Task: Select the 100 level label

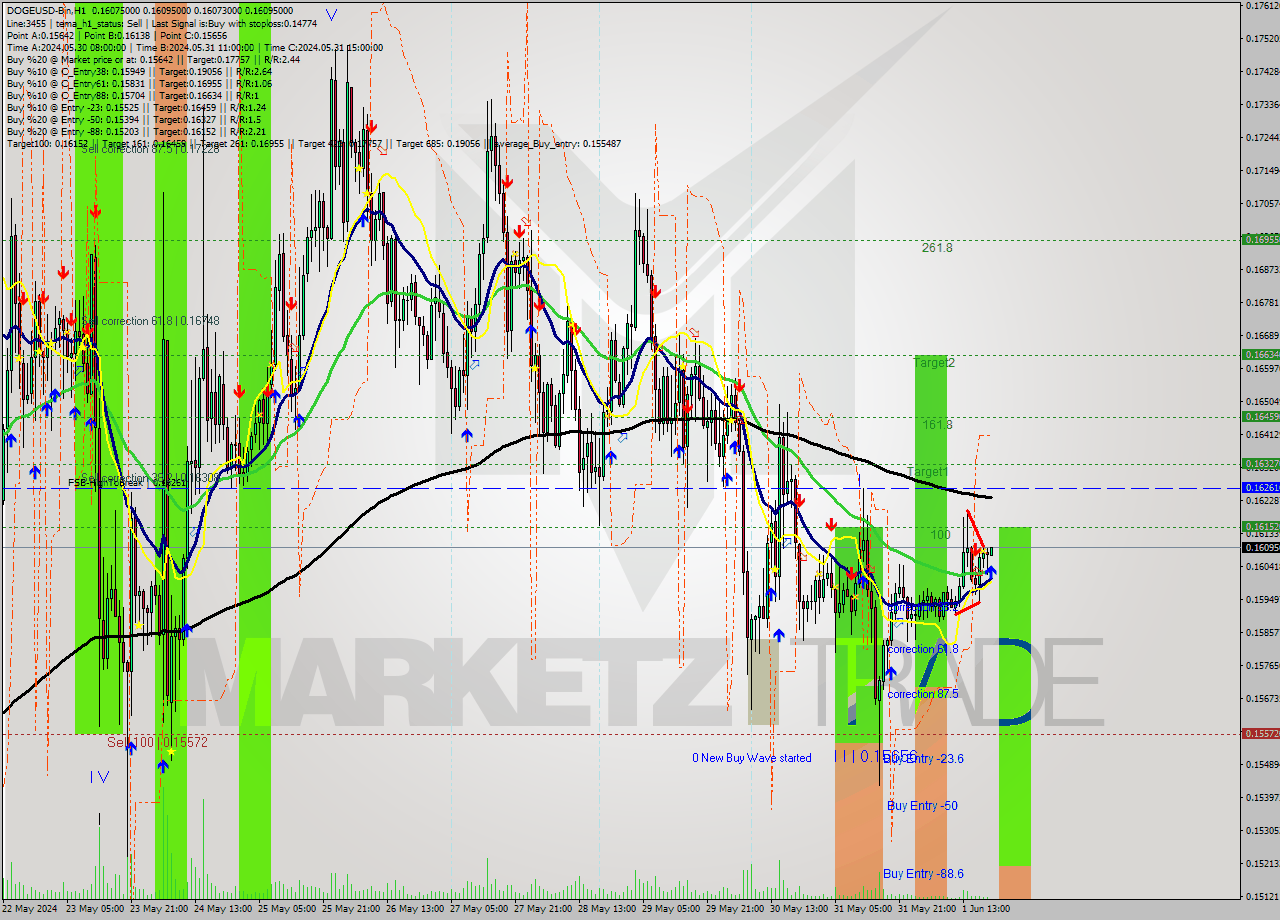Action: pyautogui.click(x=940, y=535)
